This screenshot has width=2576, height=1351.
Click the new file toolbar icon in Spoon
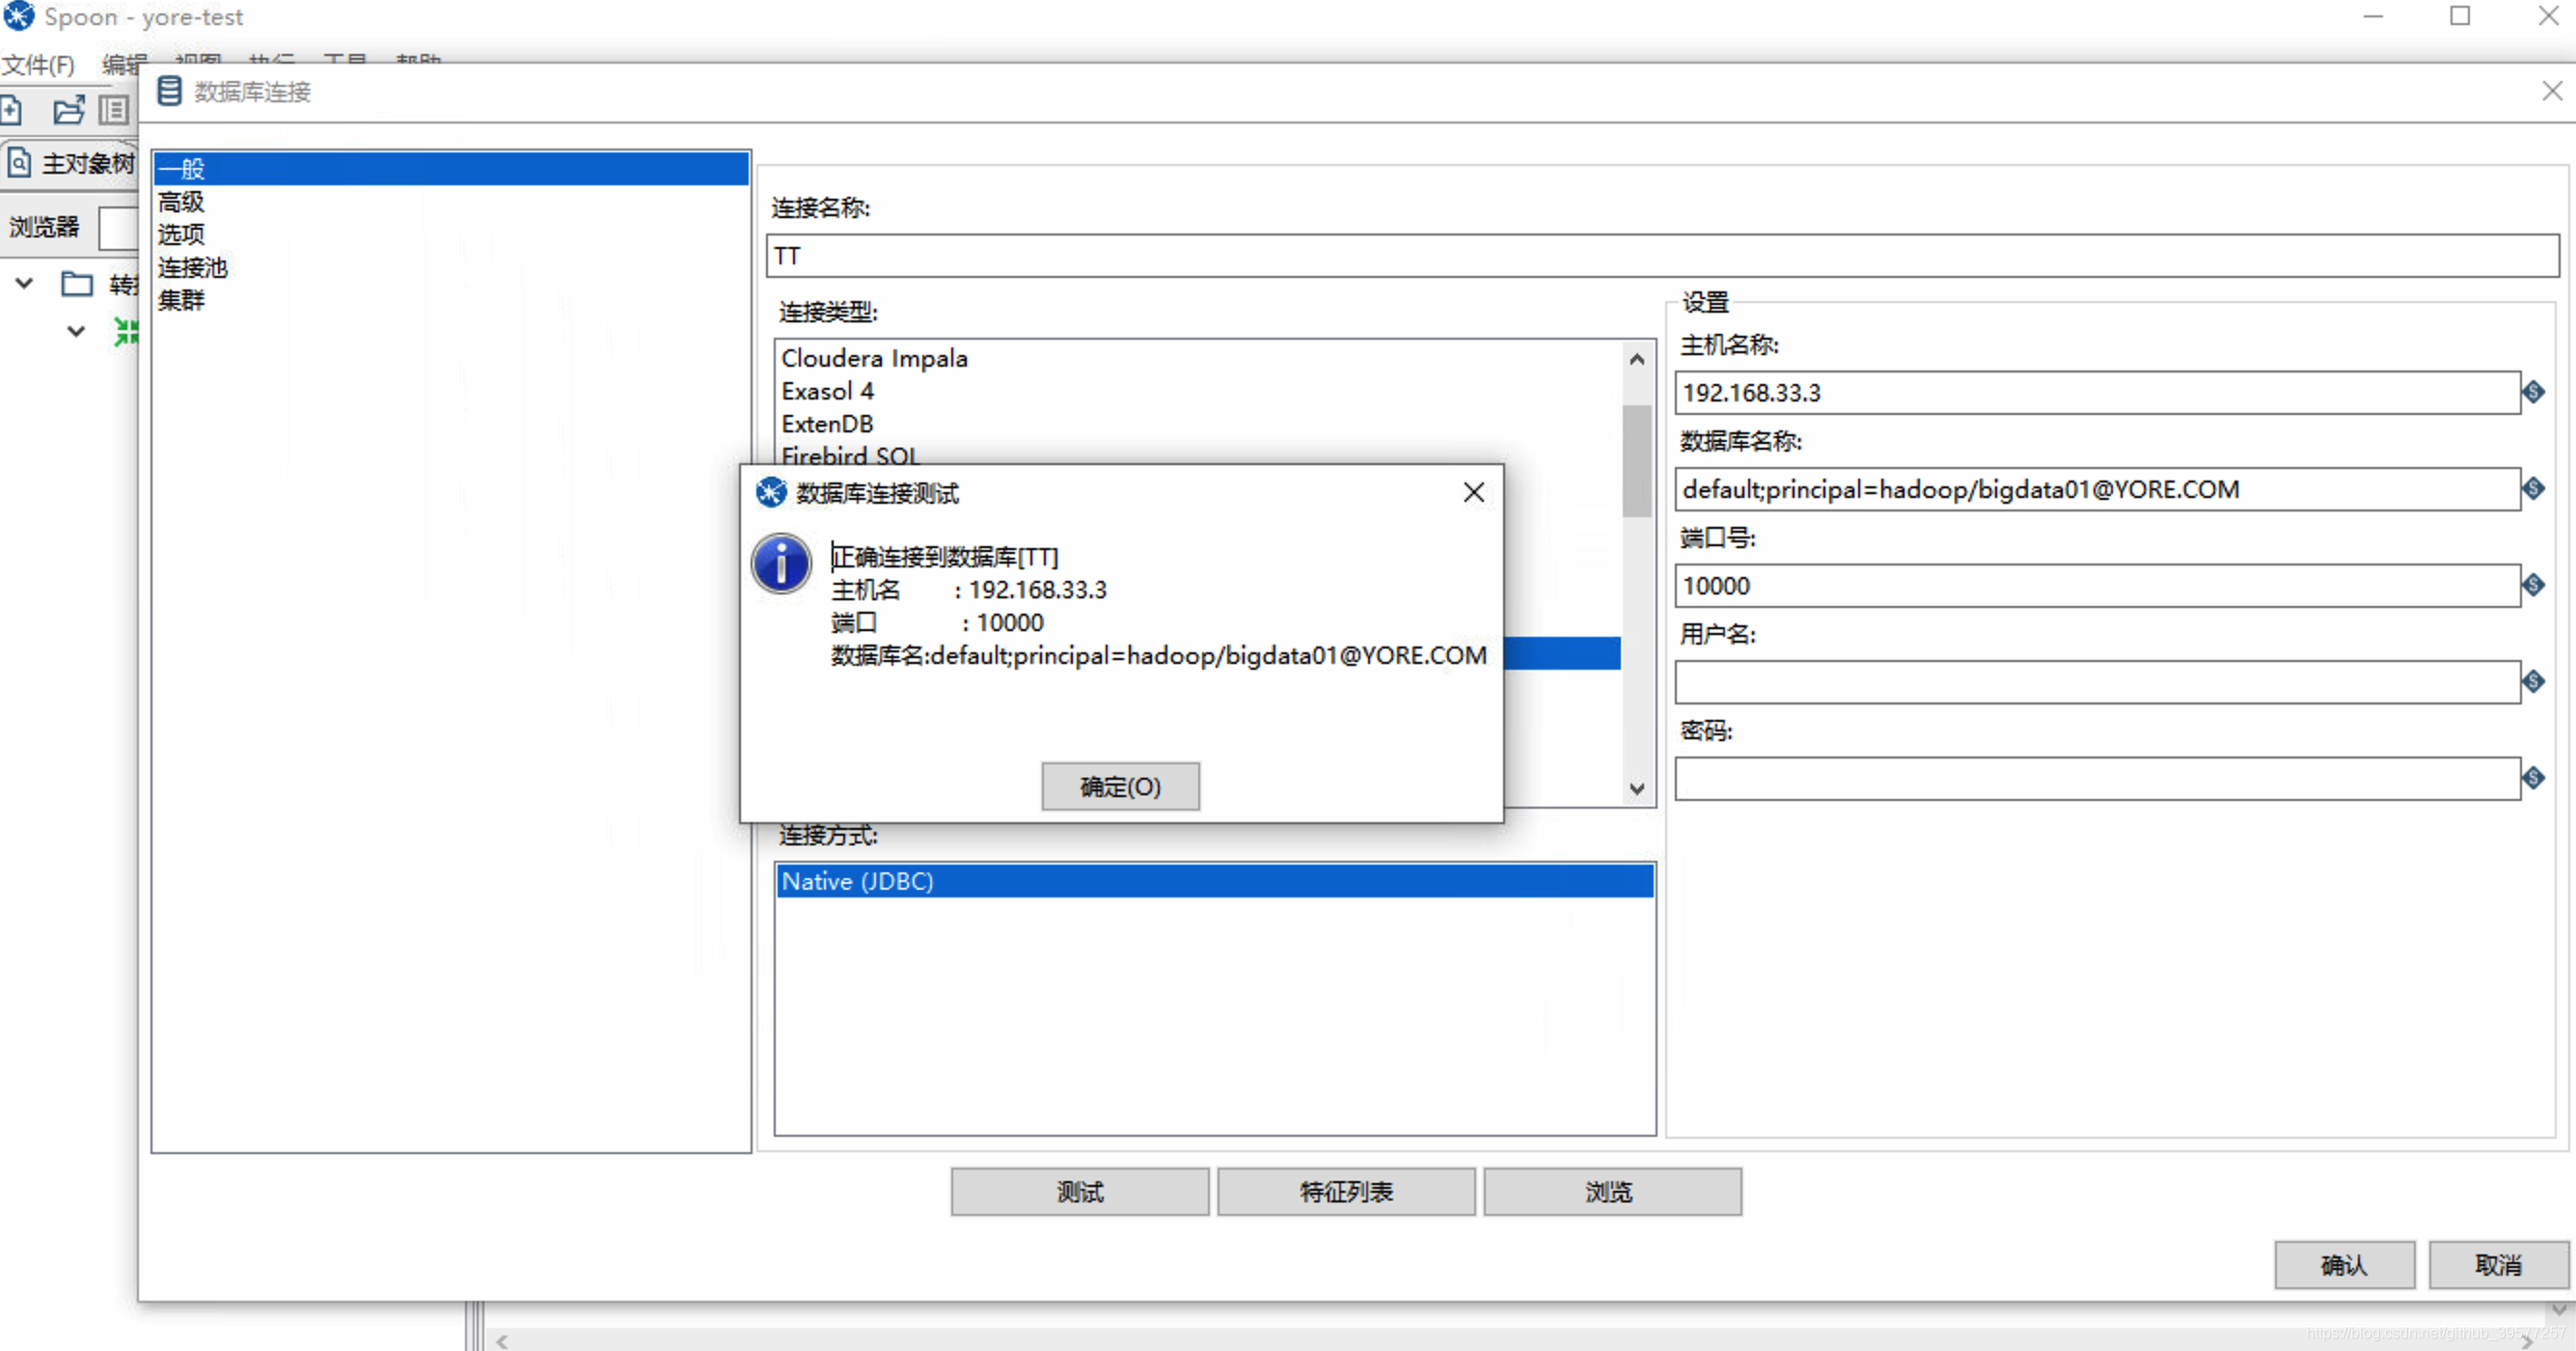[x=12, y=110]
